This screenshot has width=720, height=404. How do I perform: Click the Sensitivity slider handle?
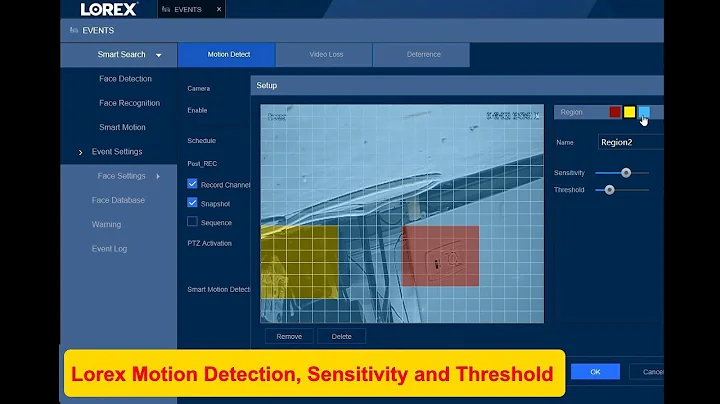click(626, 173)
